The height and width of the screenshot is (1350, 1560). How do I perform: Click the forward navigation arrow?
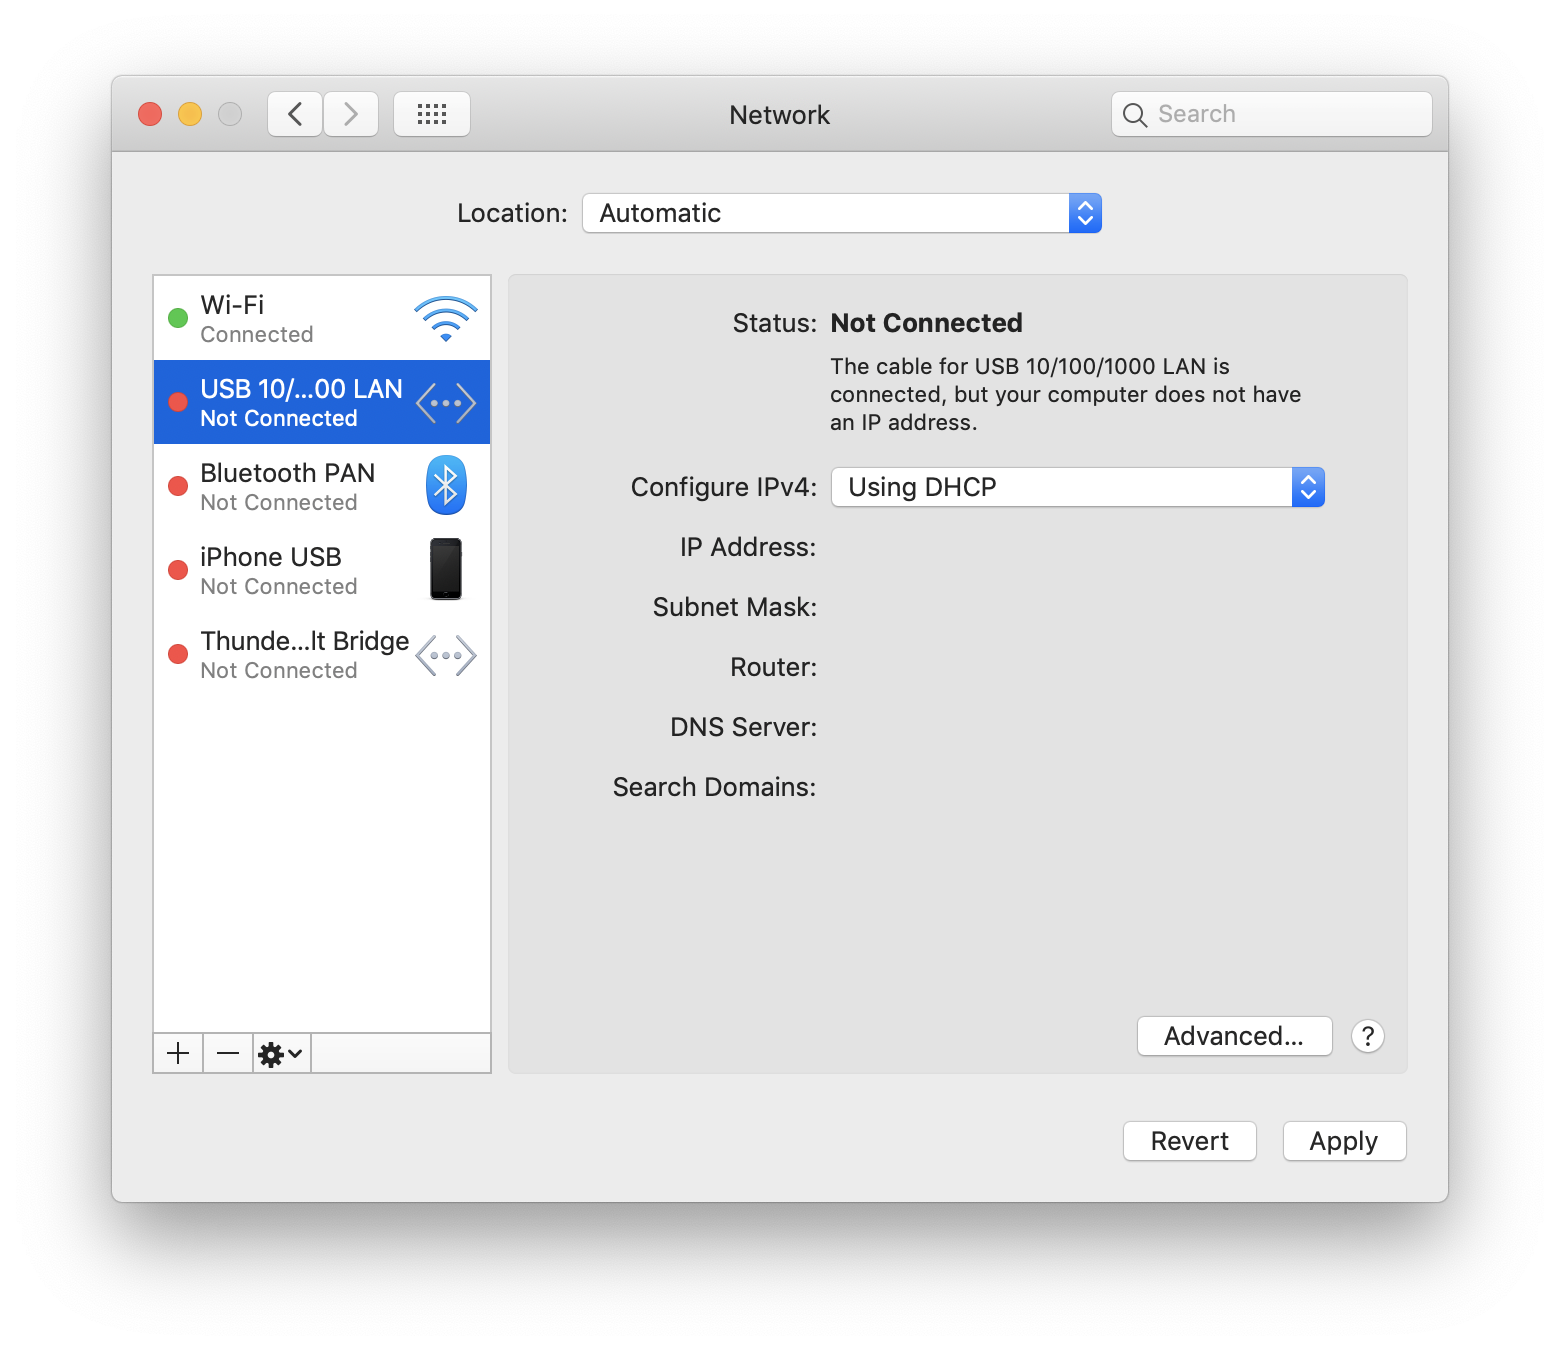(x=351, y=114)
